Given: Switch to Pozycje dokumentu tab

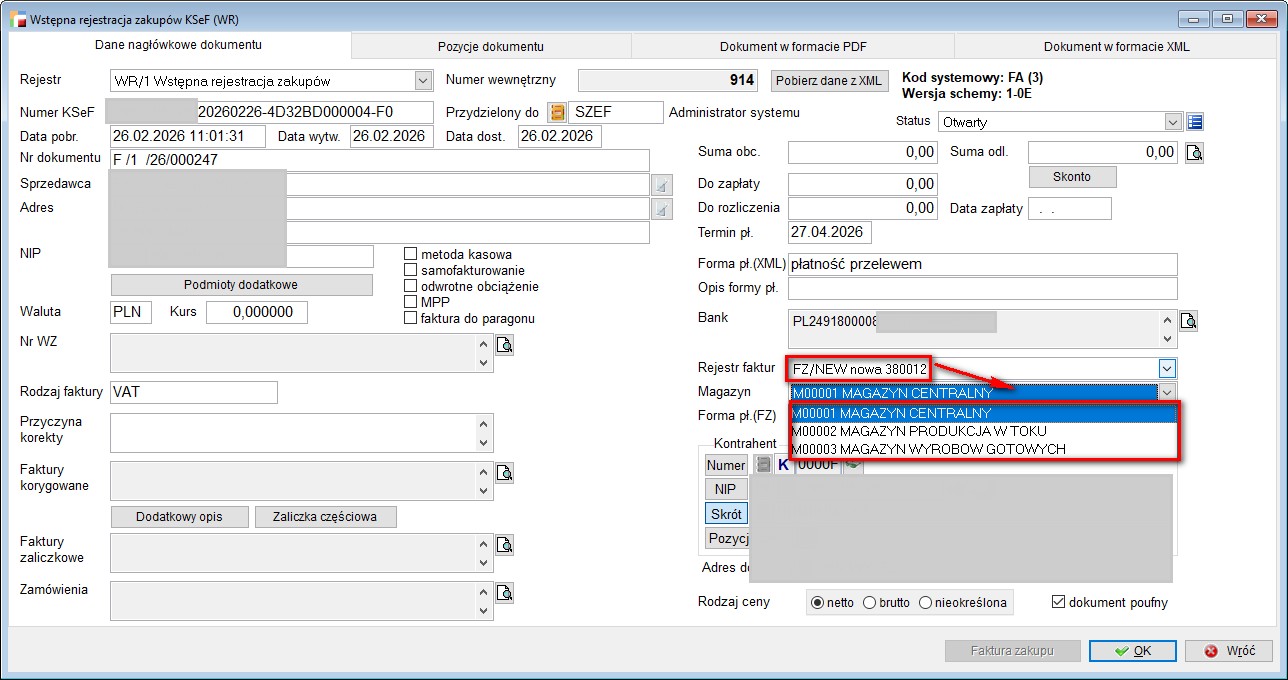Looking at the screenshot, I should point(490,46).
